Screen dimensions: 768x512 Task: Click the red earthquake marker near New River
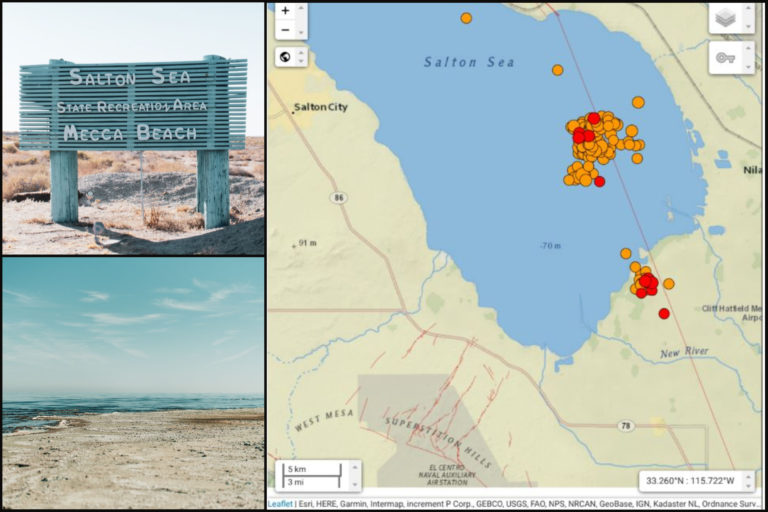coord(664,314)
